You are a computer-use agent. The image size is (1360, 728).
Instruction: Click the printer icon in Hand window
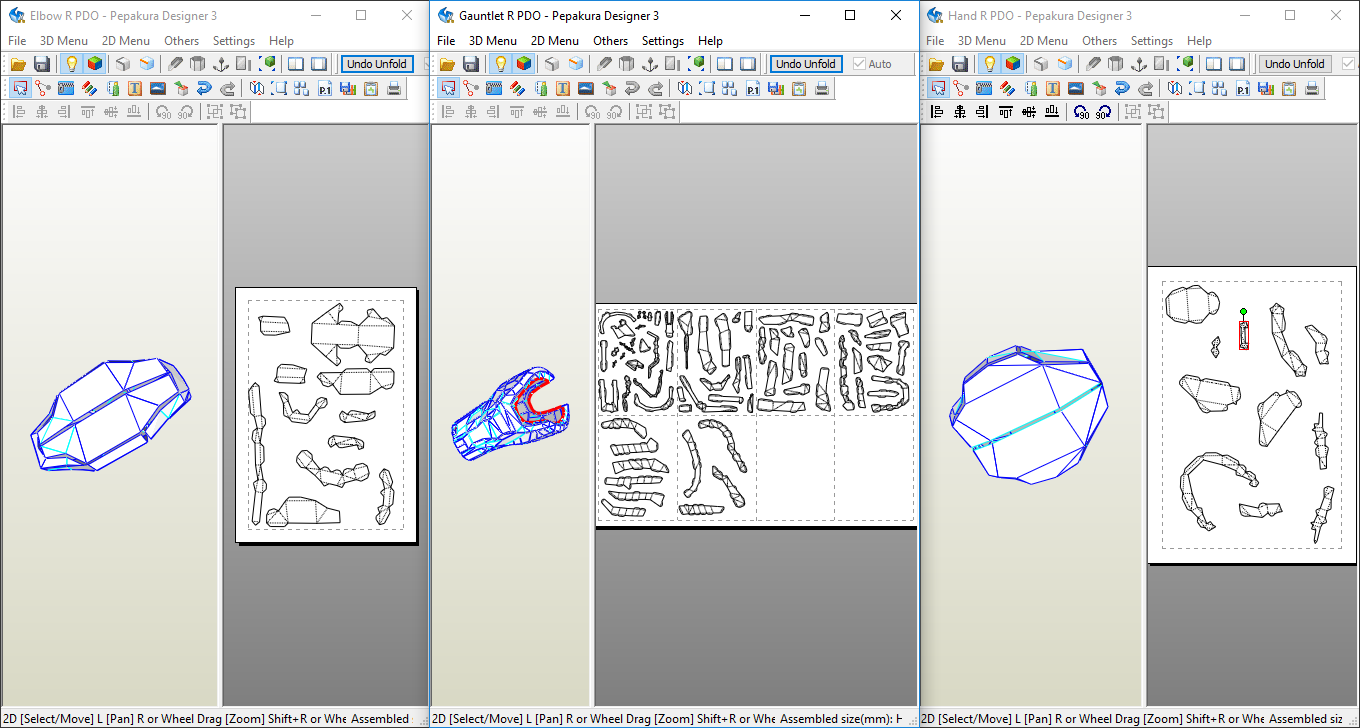coord(1312,88)
